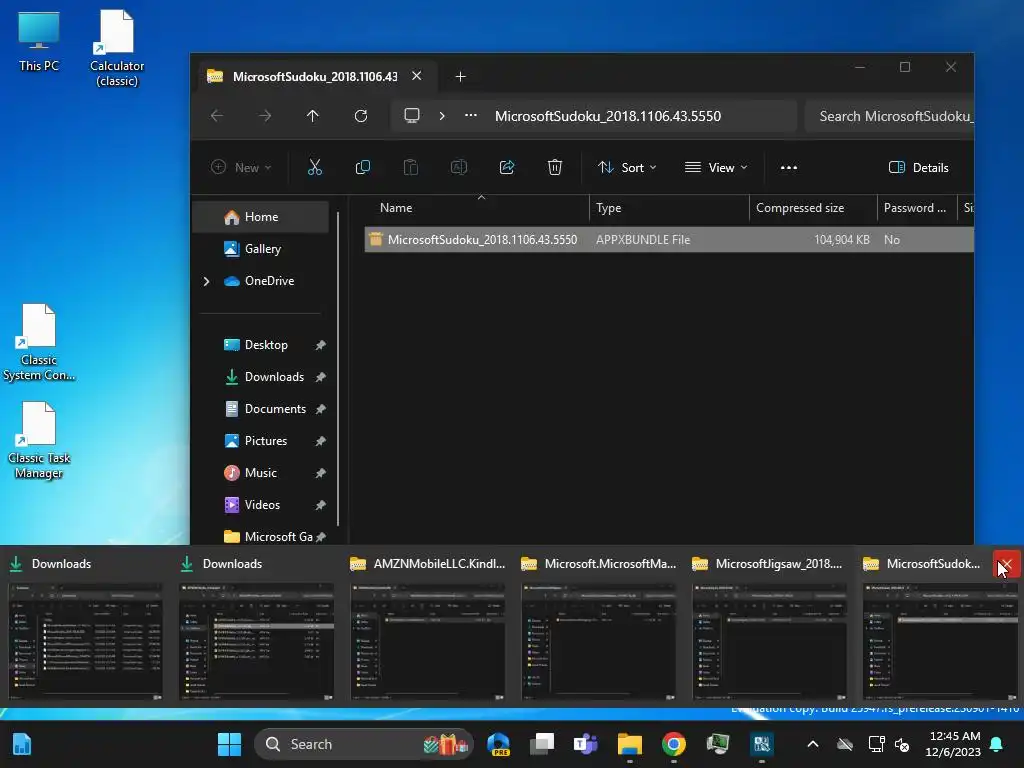Click the Paste clipboard icon in toolbar
The height and width of the screenshot is (768, 1024).
[x=411, y=168]
